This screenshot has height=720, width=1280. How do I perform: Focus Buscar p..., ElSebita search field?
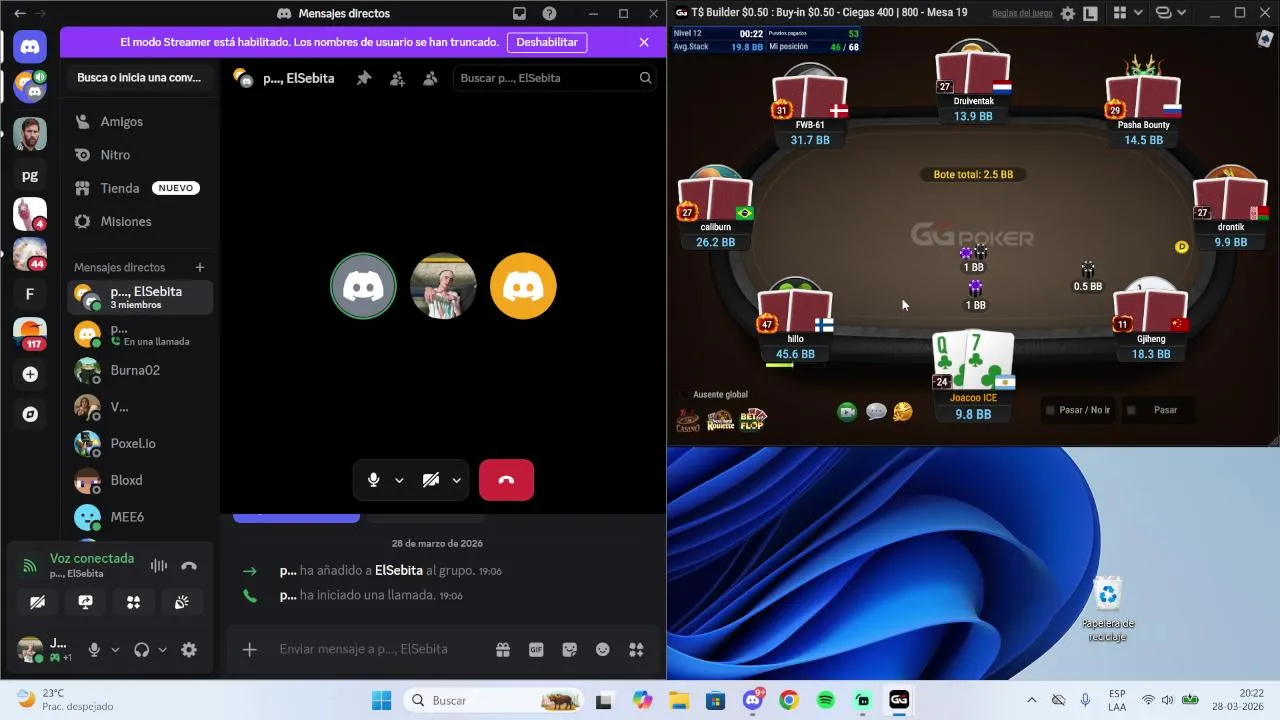tap(555, 78)
